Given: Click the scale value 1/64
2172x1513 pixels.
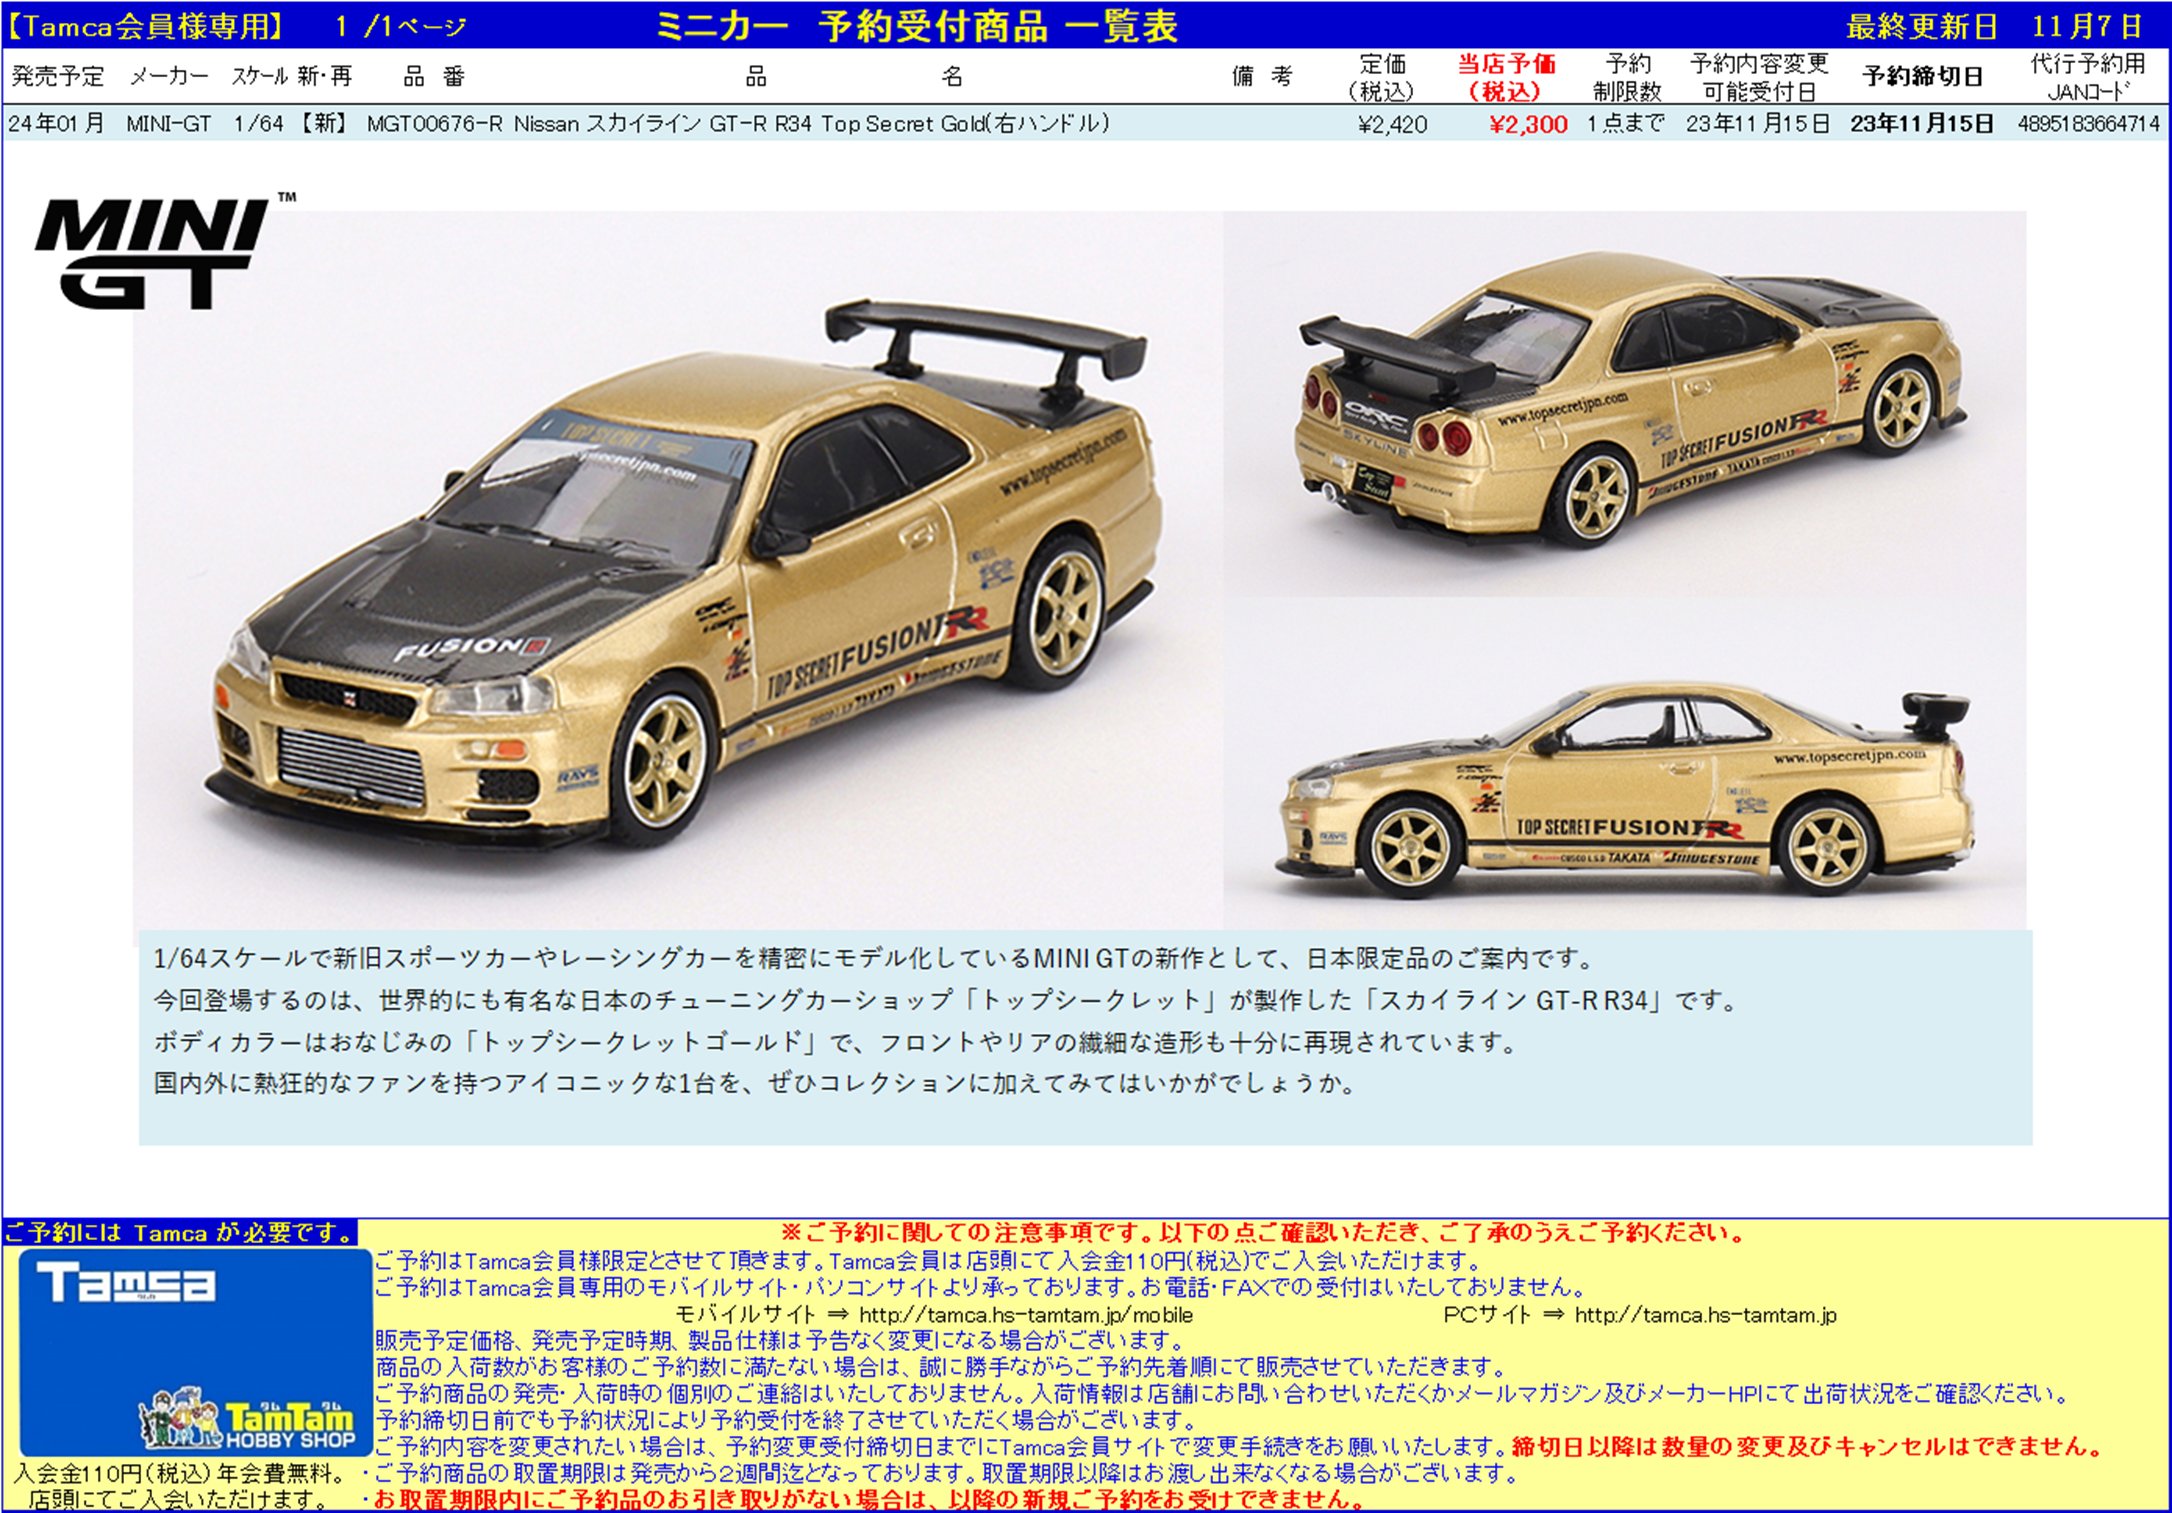Looking at the screenshot, I should pos(258,124).
